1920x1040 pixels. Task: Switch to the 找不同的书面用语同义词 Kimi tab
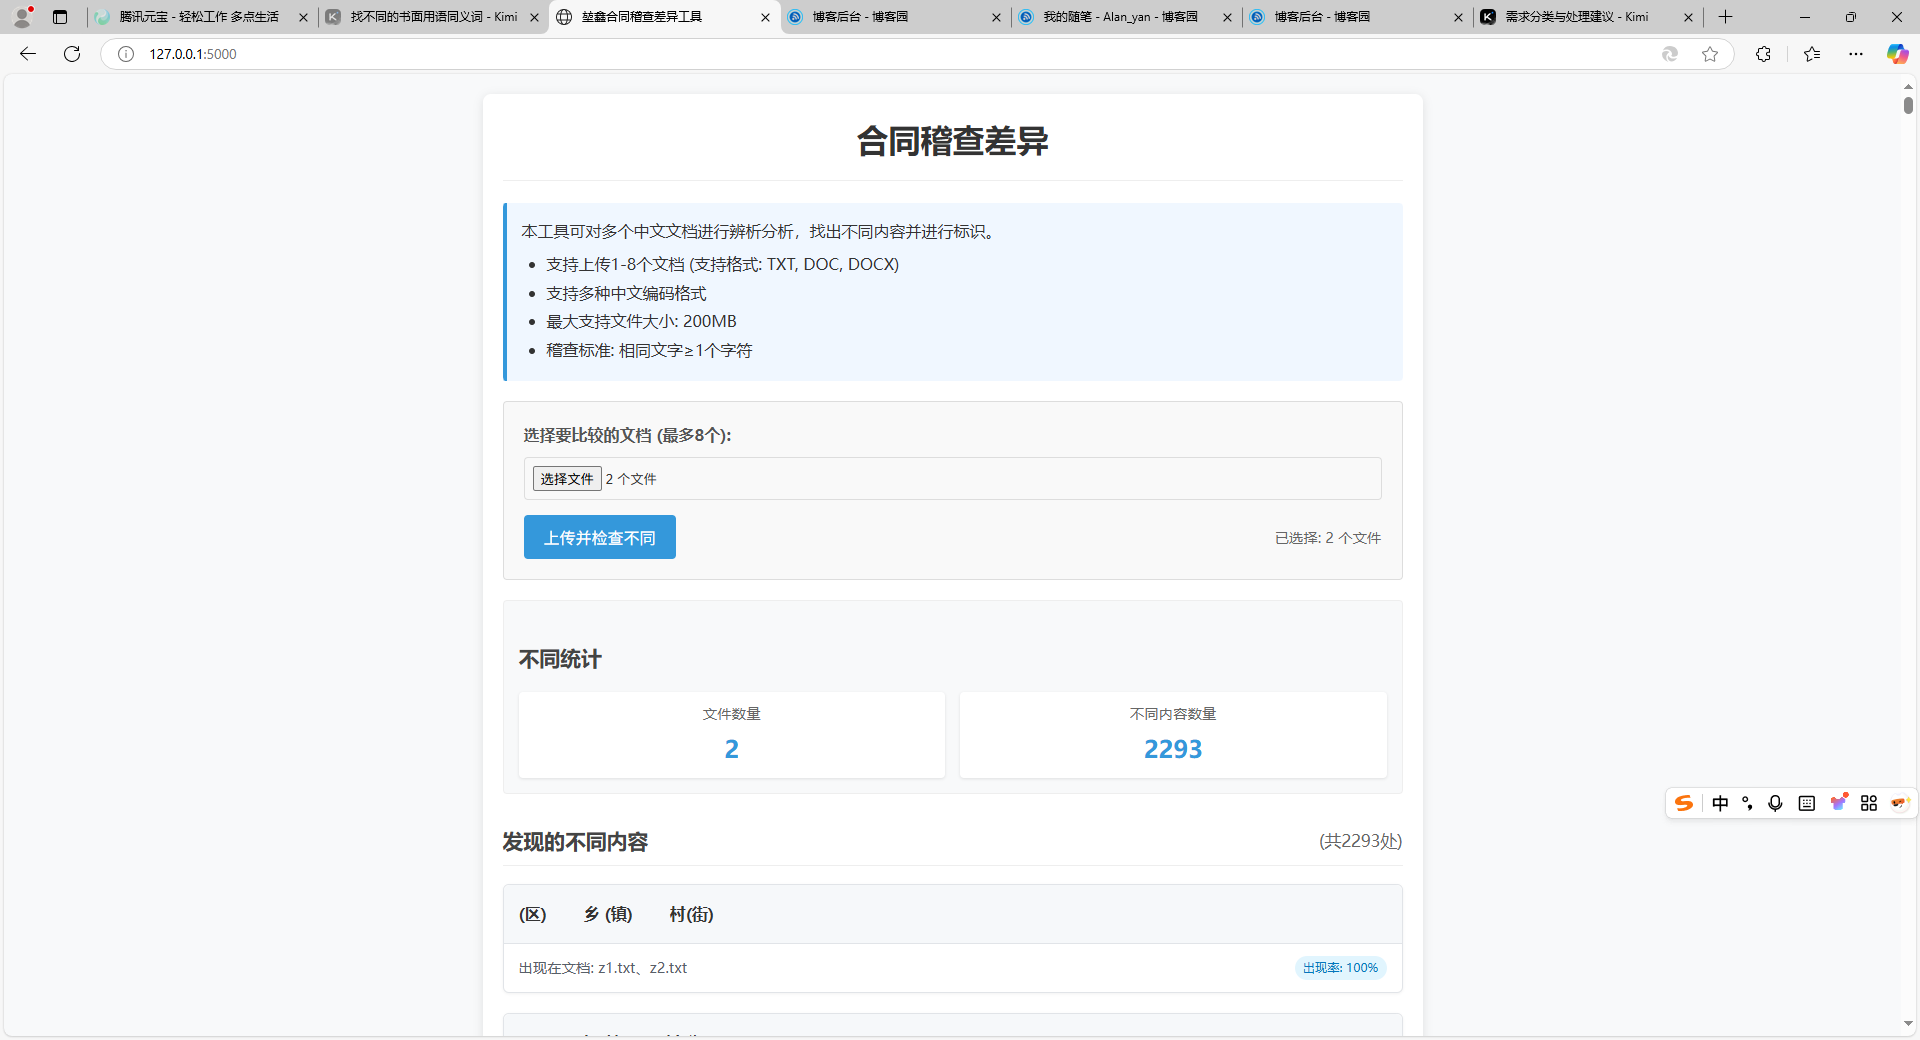pyautogui.click(x=432, y=17)
